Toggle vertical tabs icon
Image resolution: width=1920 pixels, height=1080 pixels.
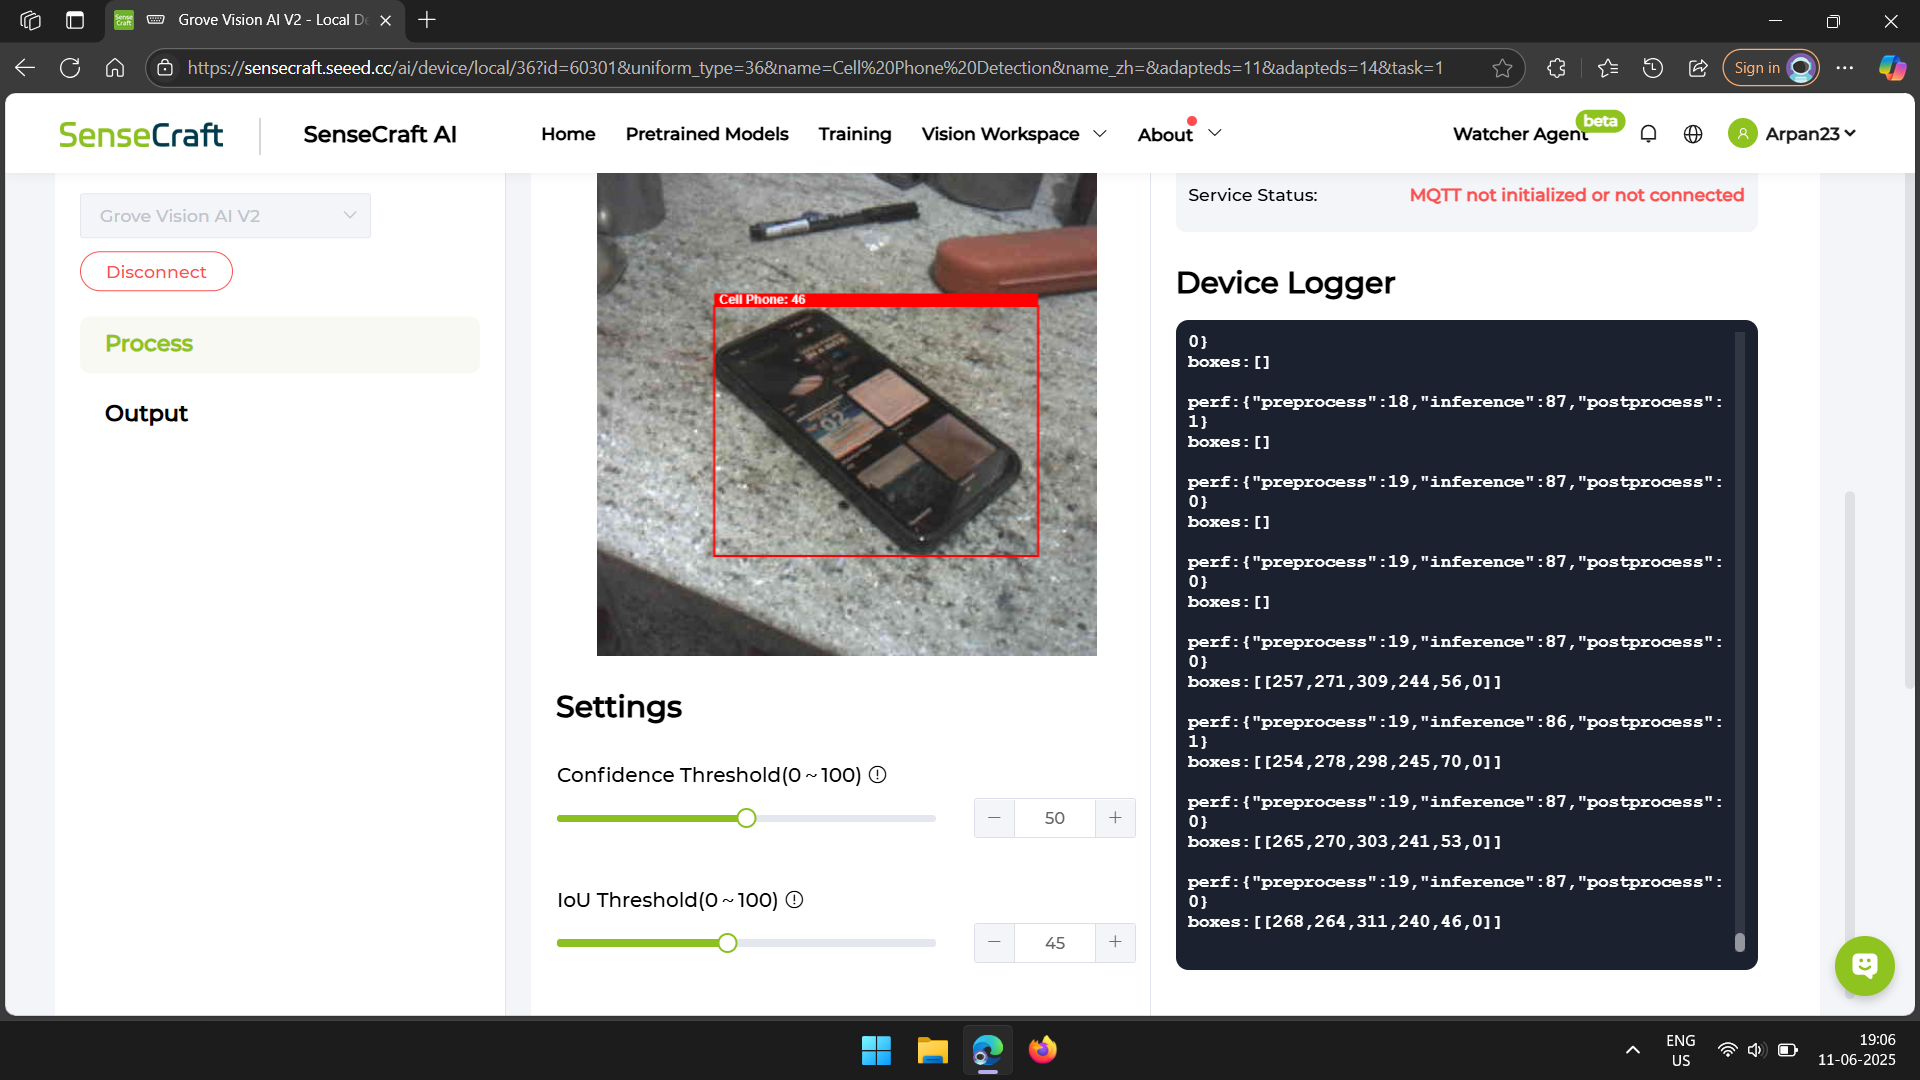(75, 20)
